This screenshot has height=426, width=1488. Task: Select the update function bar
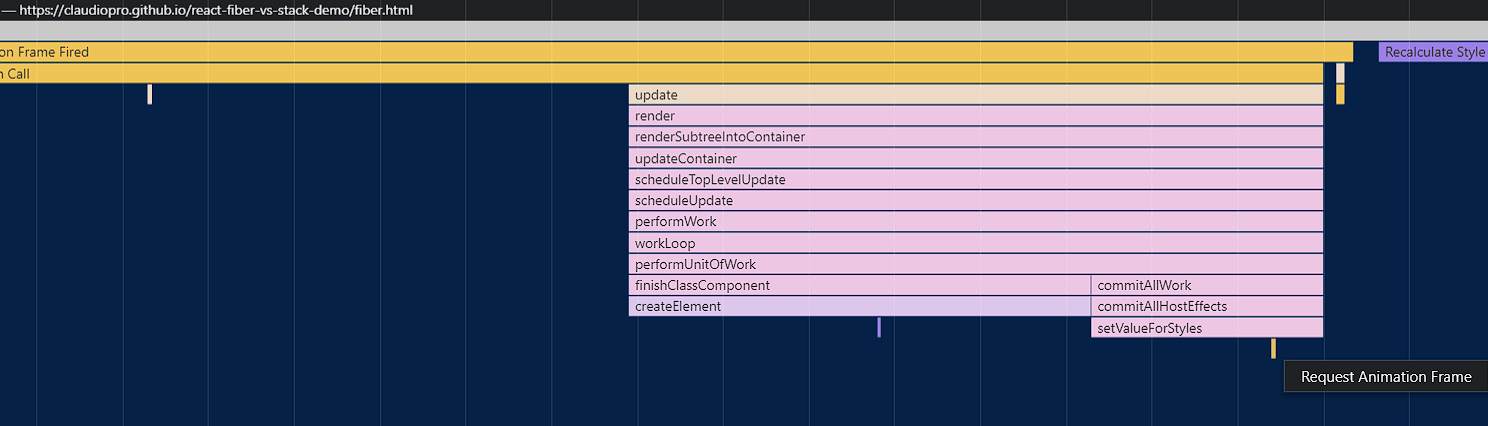[975, 95]
